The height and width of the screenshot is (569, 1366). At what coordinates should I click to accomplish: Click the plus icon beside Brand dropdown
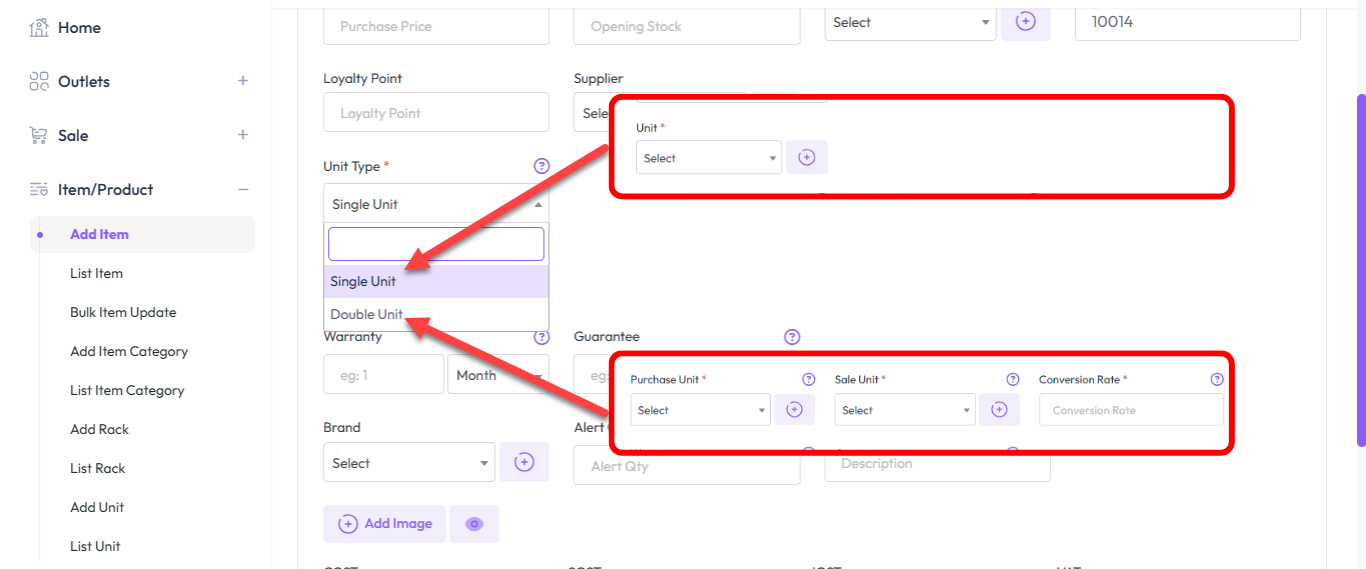click(524, 463)
